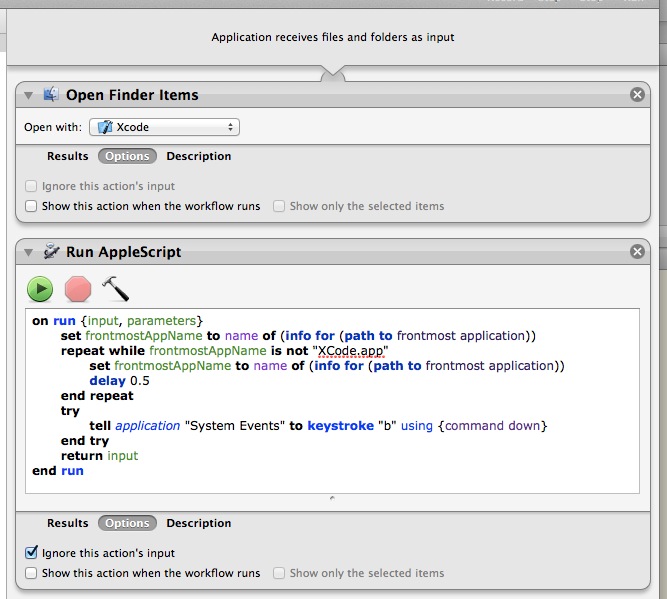
Task: Click the AppleScript icon in Run AppleScript header
Action: 51,251
